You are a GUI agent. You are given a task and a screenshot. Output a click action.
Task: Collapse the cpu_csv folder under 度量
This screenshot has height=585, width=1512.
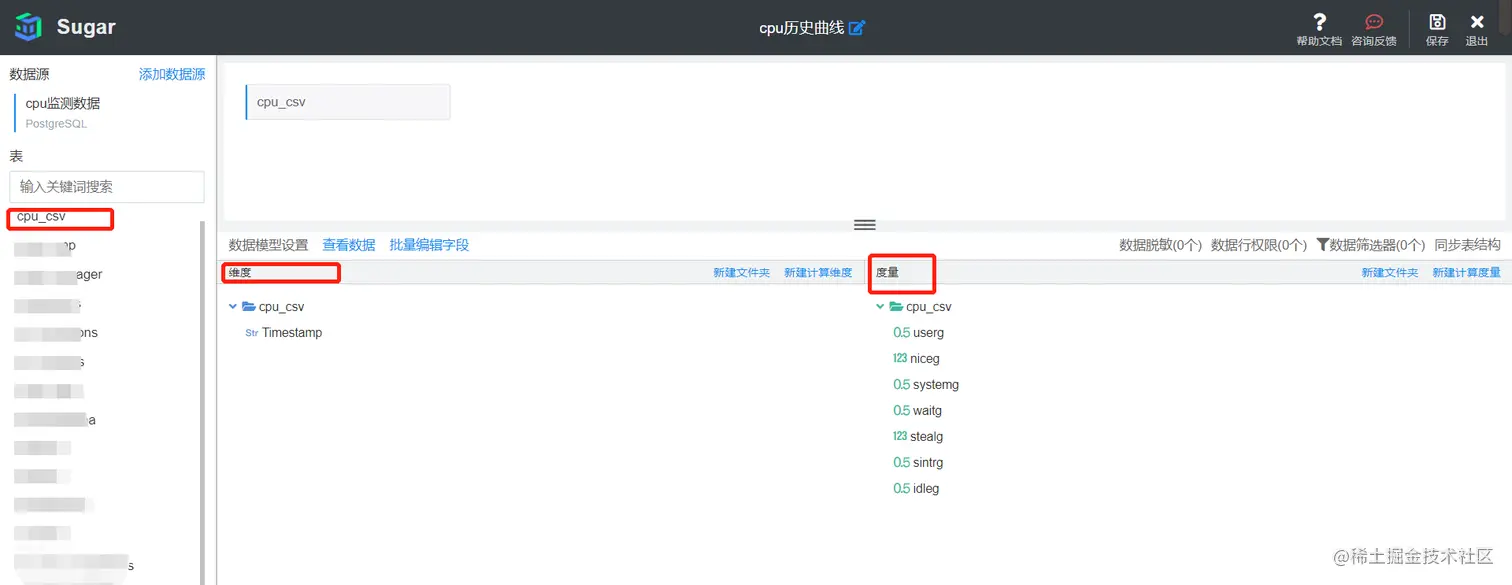click(880, 307)
